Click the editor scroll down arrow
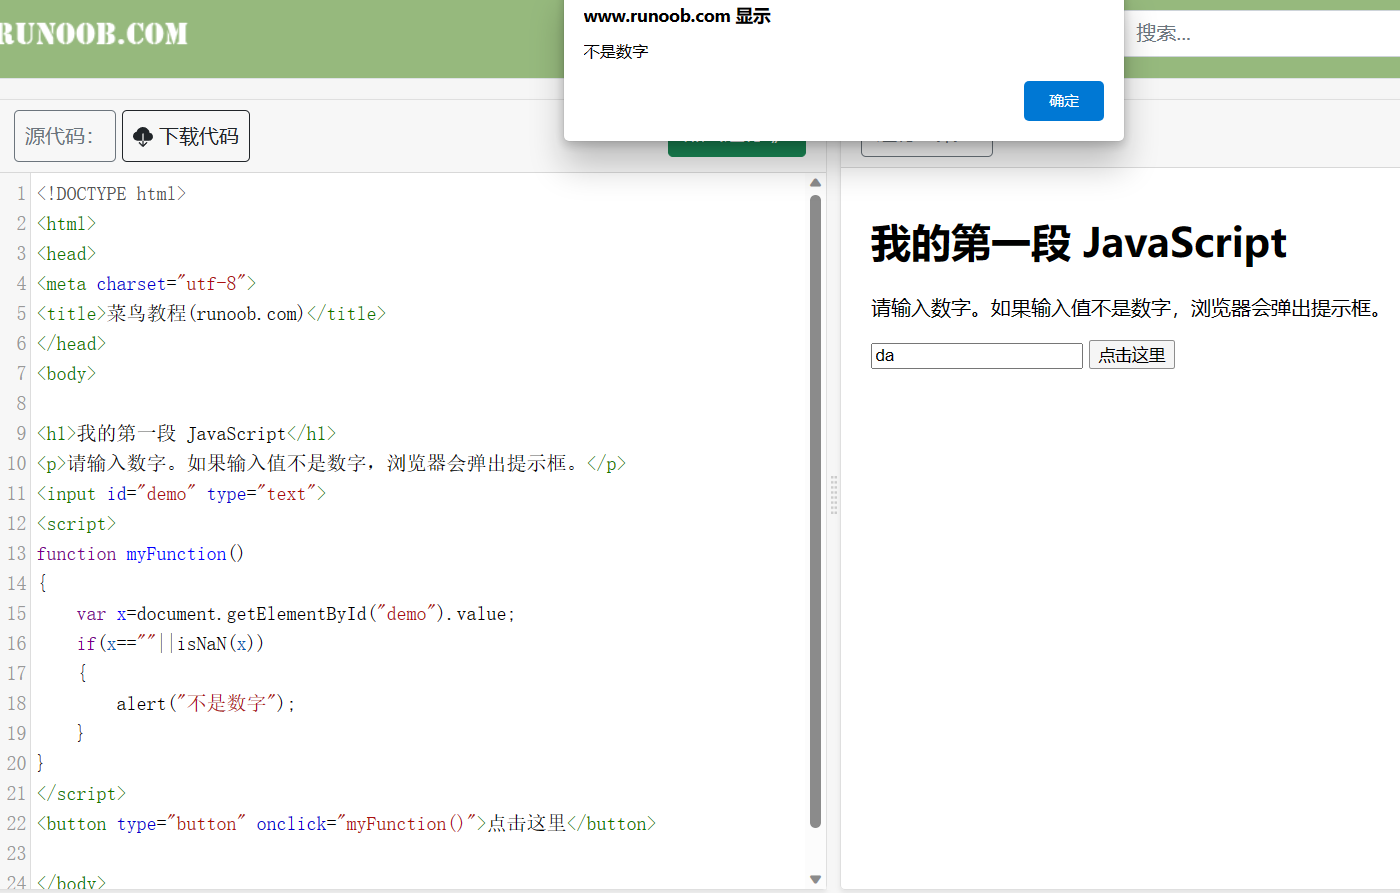The width and height of the screenshot is (1400, 893). pyautogui.click(x=815, y=880)
